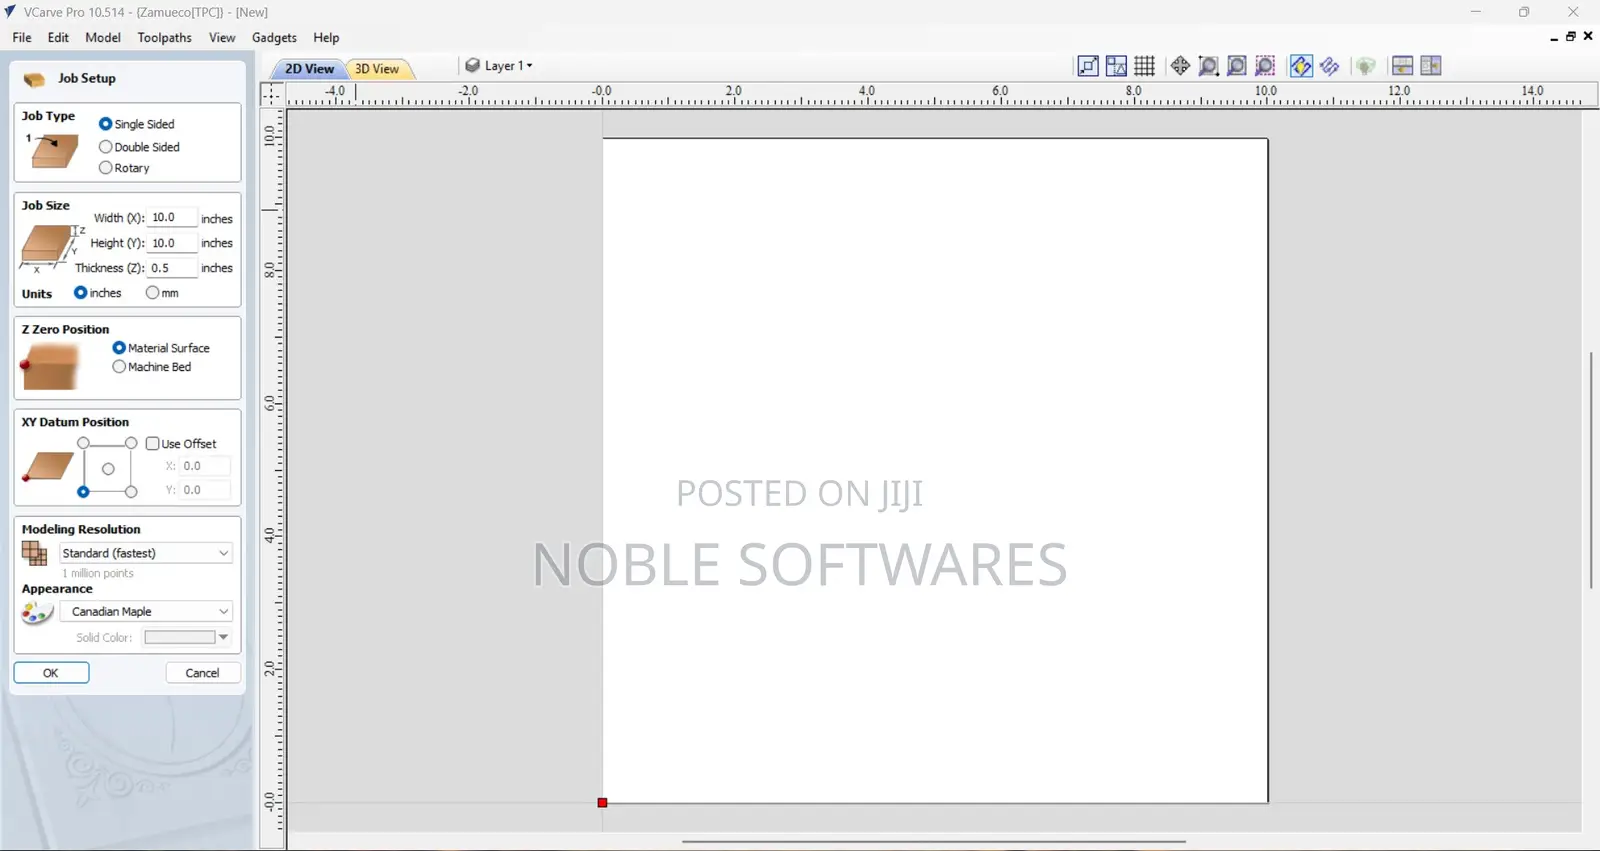This screenshot has height=851, width=1600.
Task: Open the Canadian Maple appearance dropdown
Action: pos(146,611)
